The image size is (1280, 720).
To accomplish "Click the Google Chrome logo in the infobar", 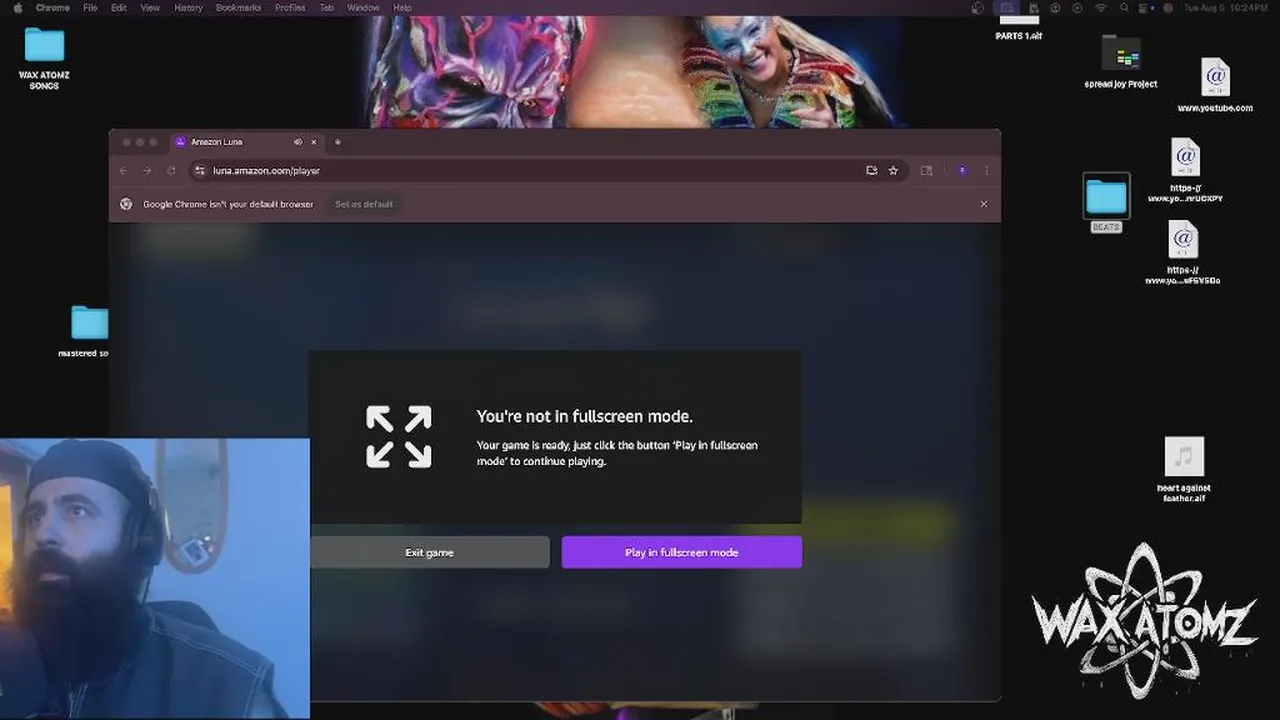I will click(126, 204).
